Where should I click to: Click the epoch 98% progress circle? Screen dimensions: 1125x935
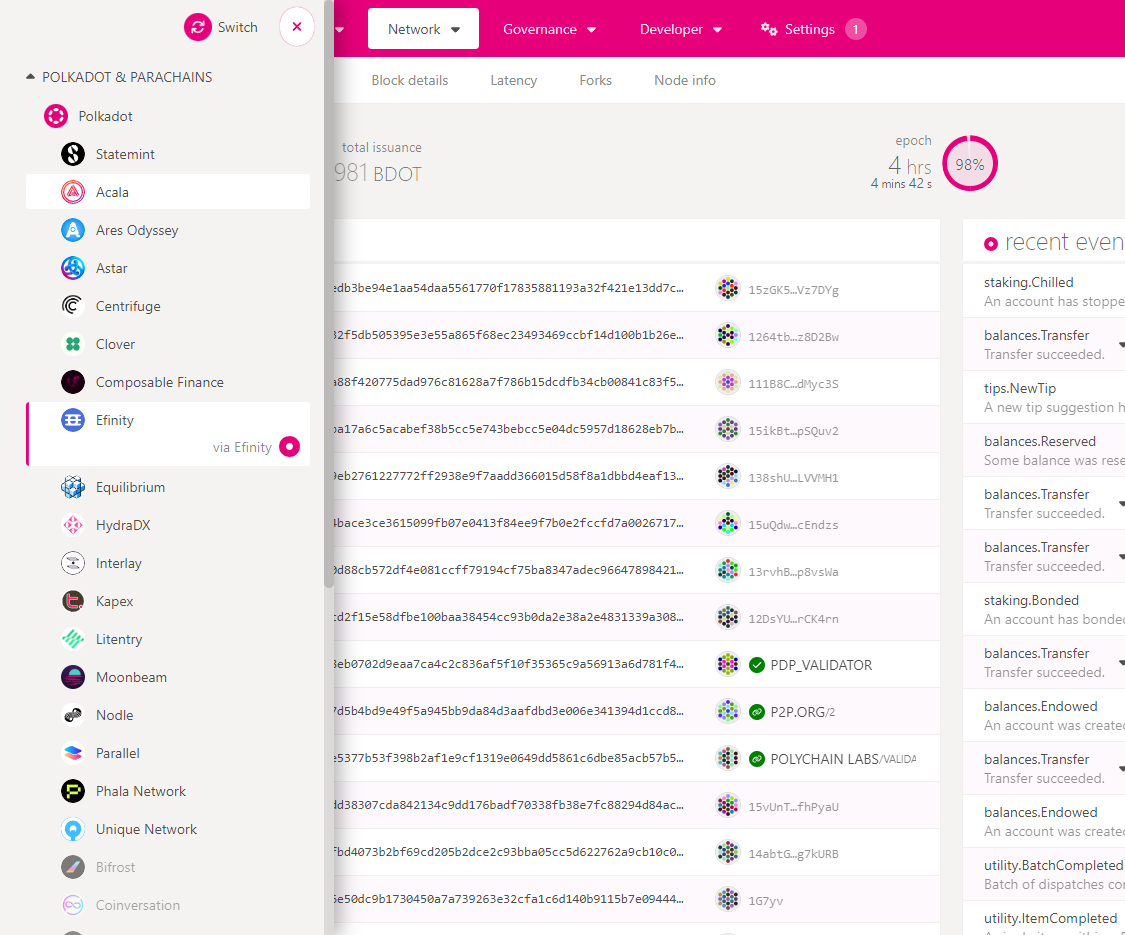tap(969, 164)
